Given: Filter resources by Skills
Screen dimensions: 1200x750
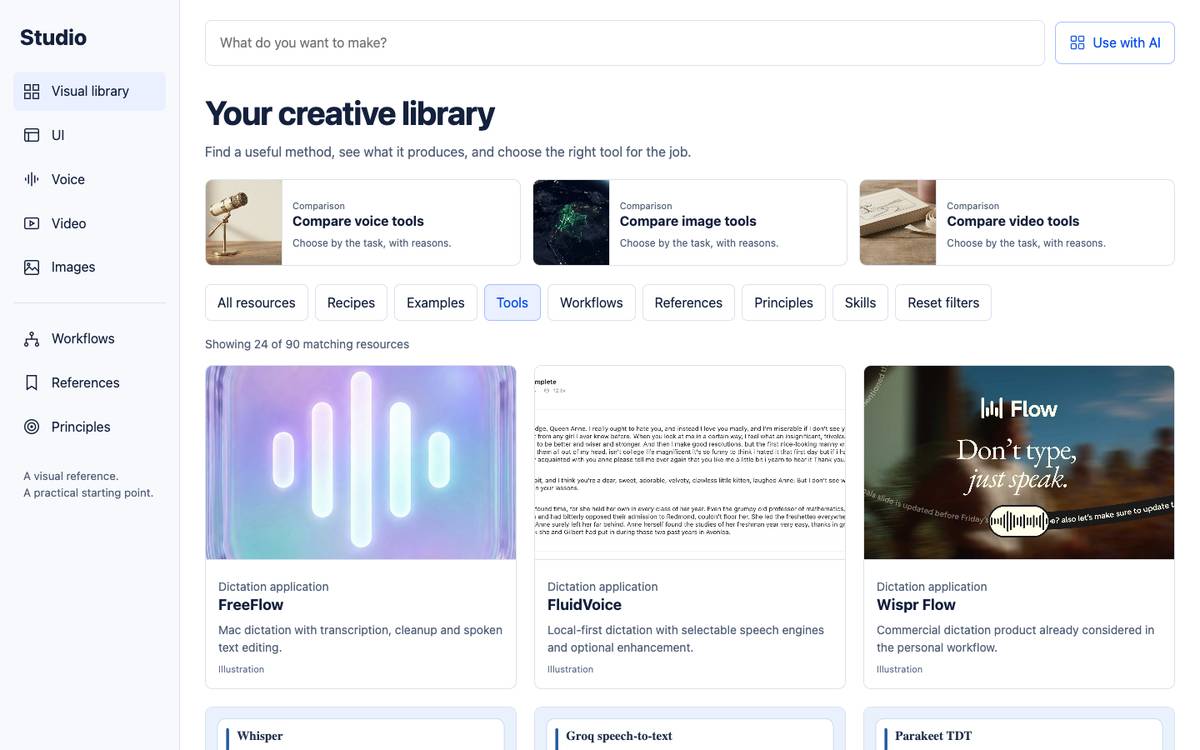Looking at the screenshot, I should [x=860, y=303].
